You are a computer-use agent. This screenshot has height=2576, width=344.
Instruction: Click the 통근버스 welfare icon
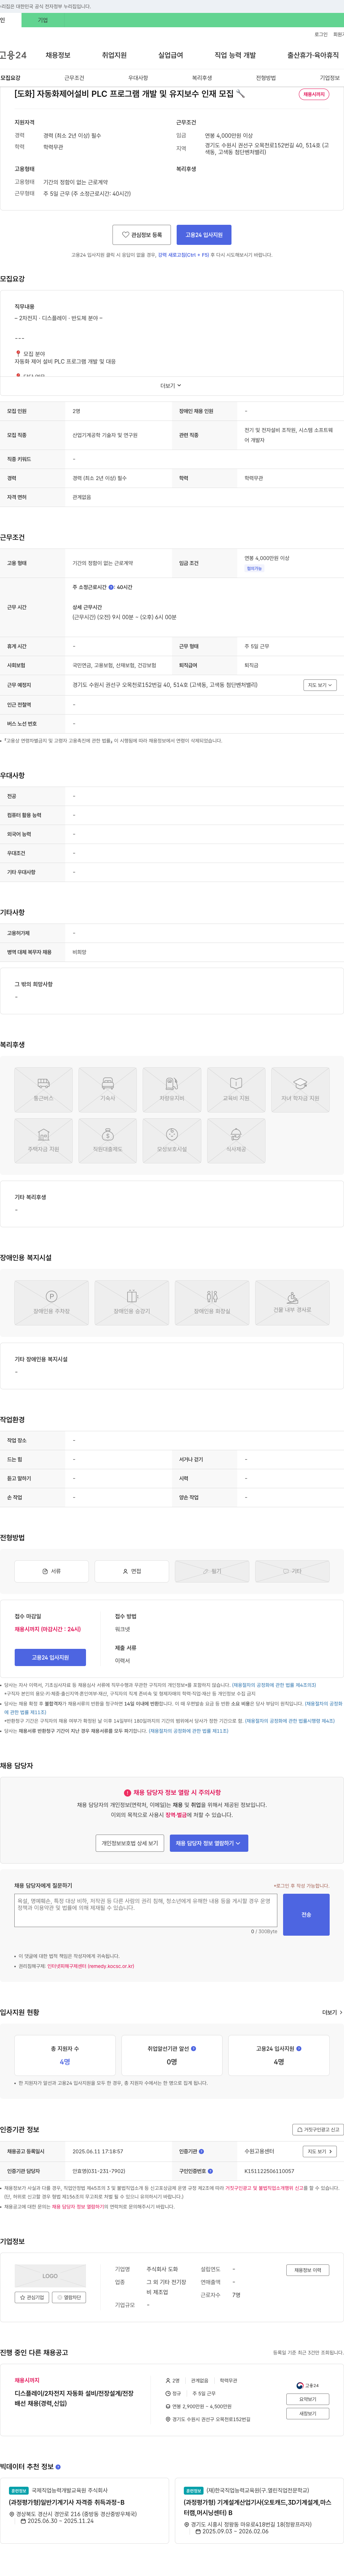click(x=43, y=1090)
